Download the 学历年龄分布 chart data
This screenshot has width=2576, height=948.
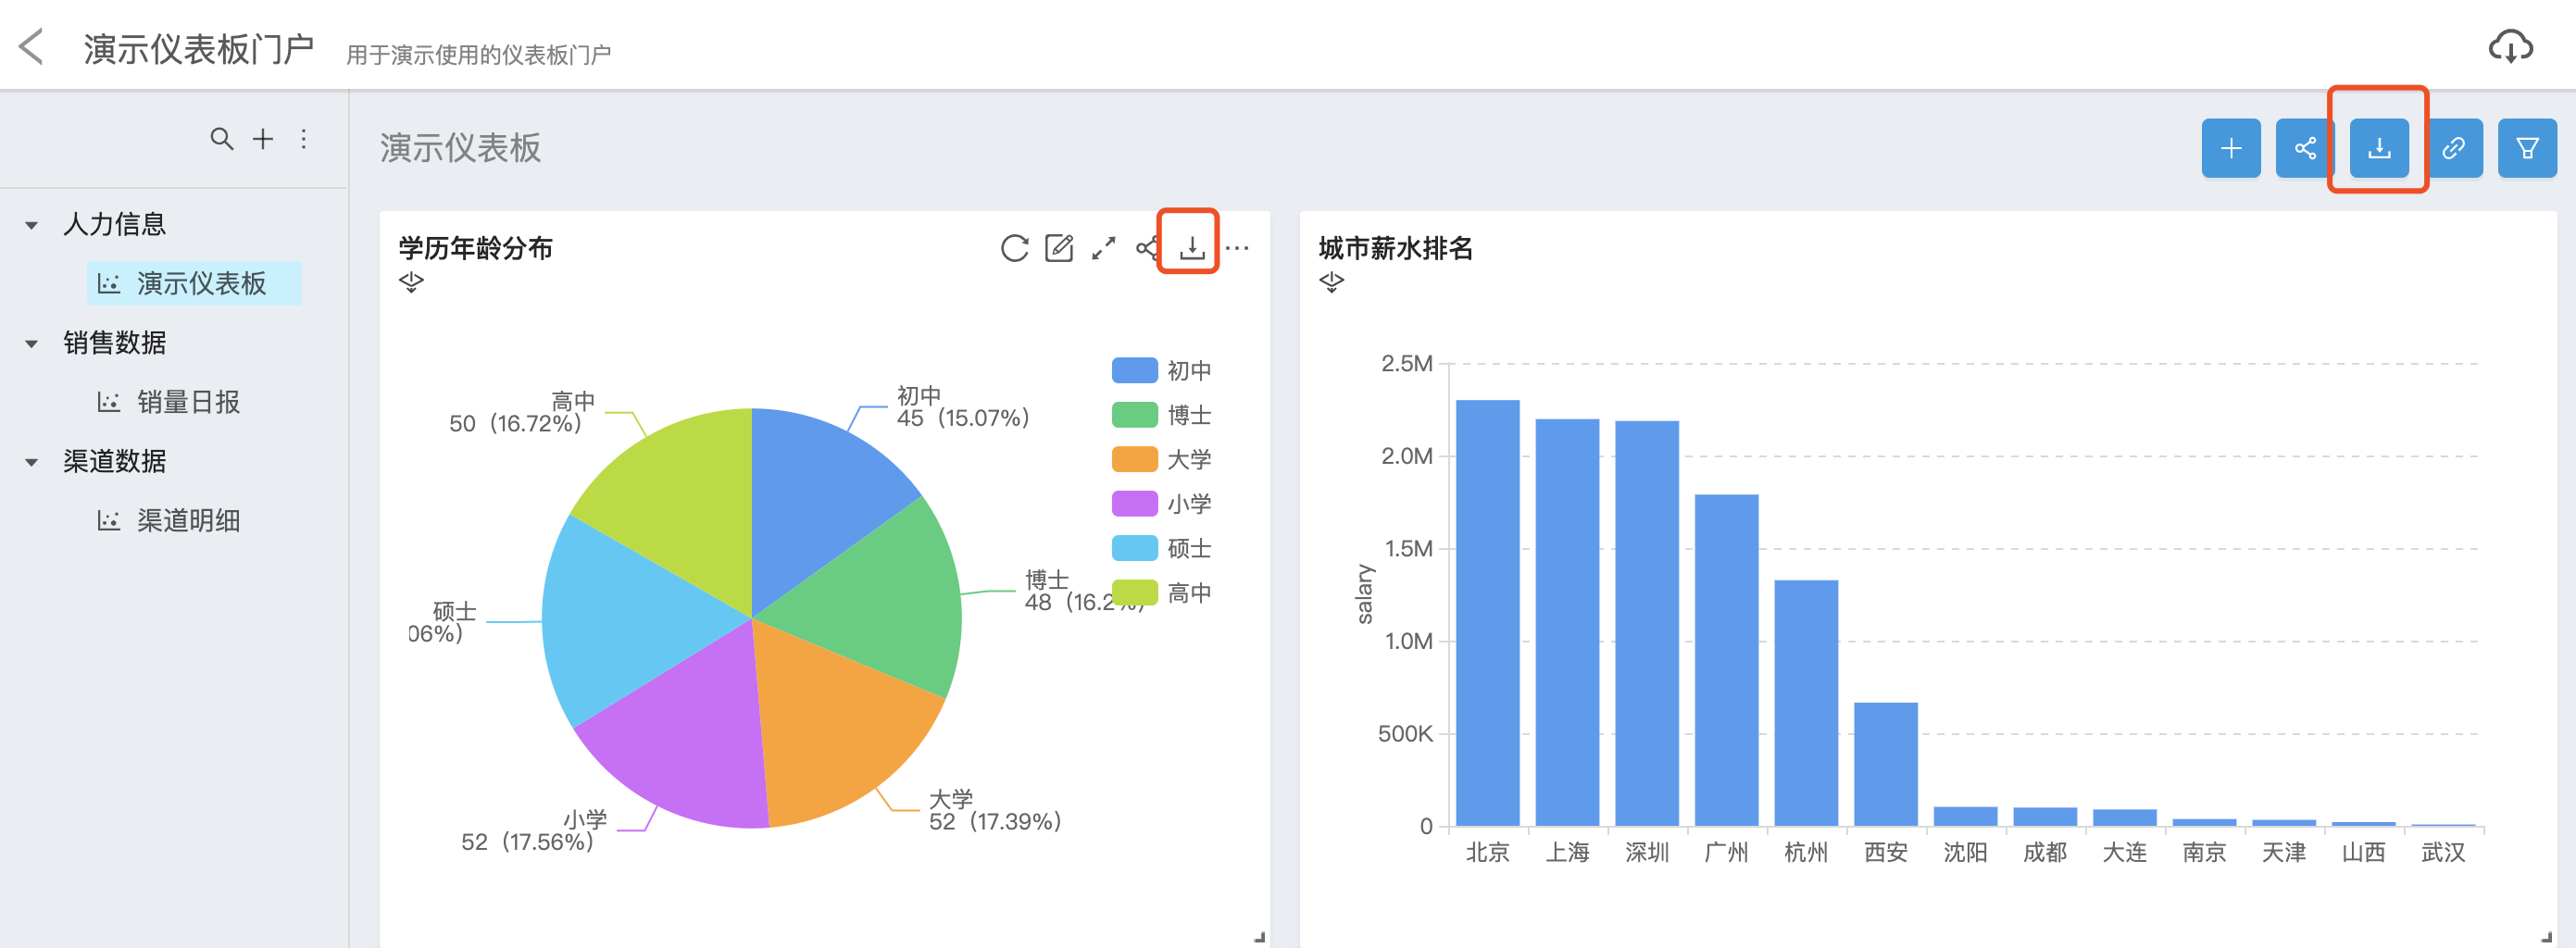click(x=1191, y=248)
